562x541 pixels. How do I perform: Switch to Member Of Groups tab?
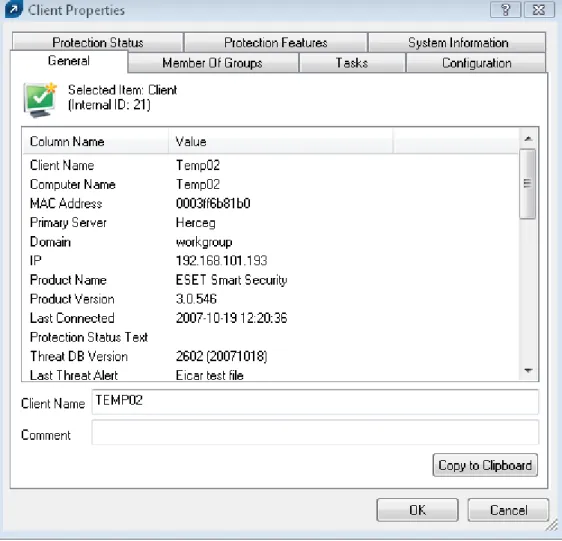tap(212, 63)
